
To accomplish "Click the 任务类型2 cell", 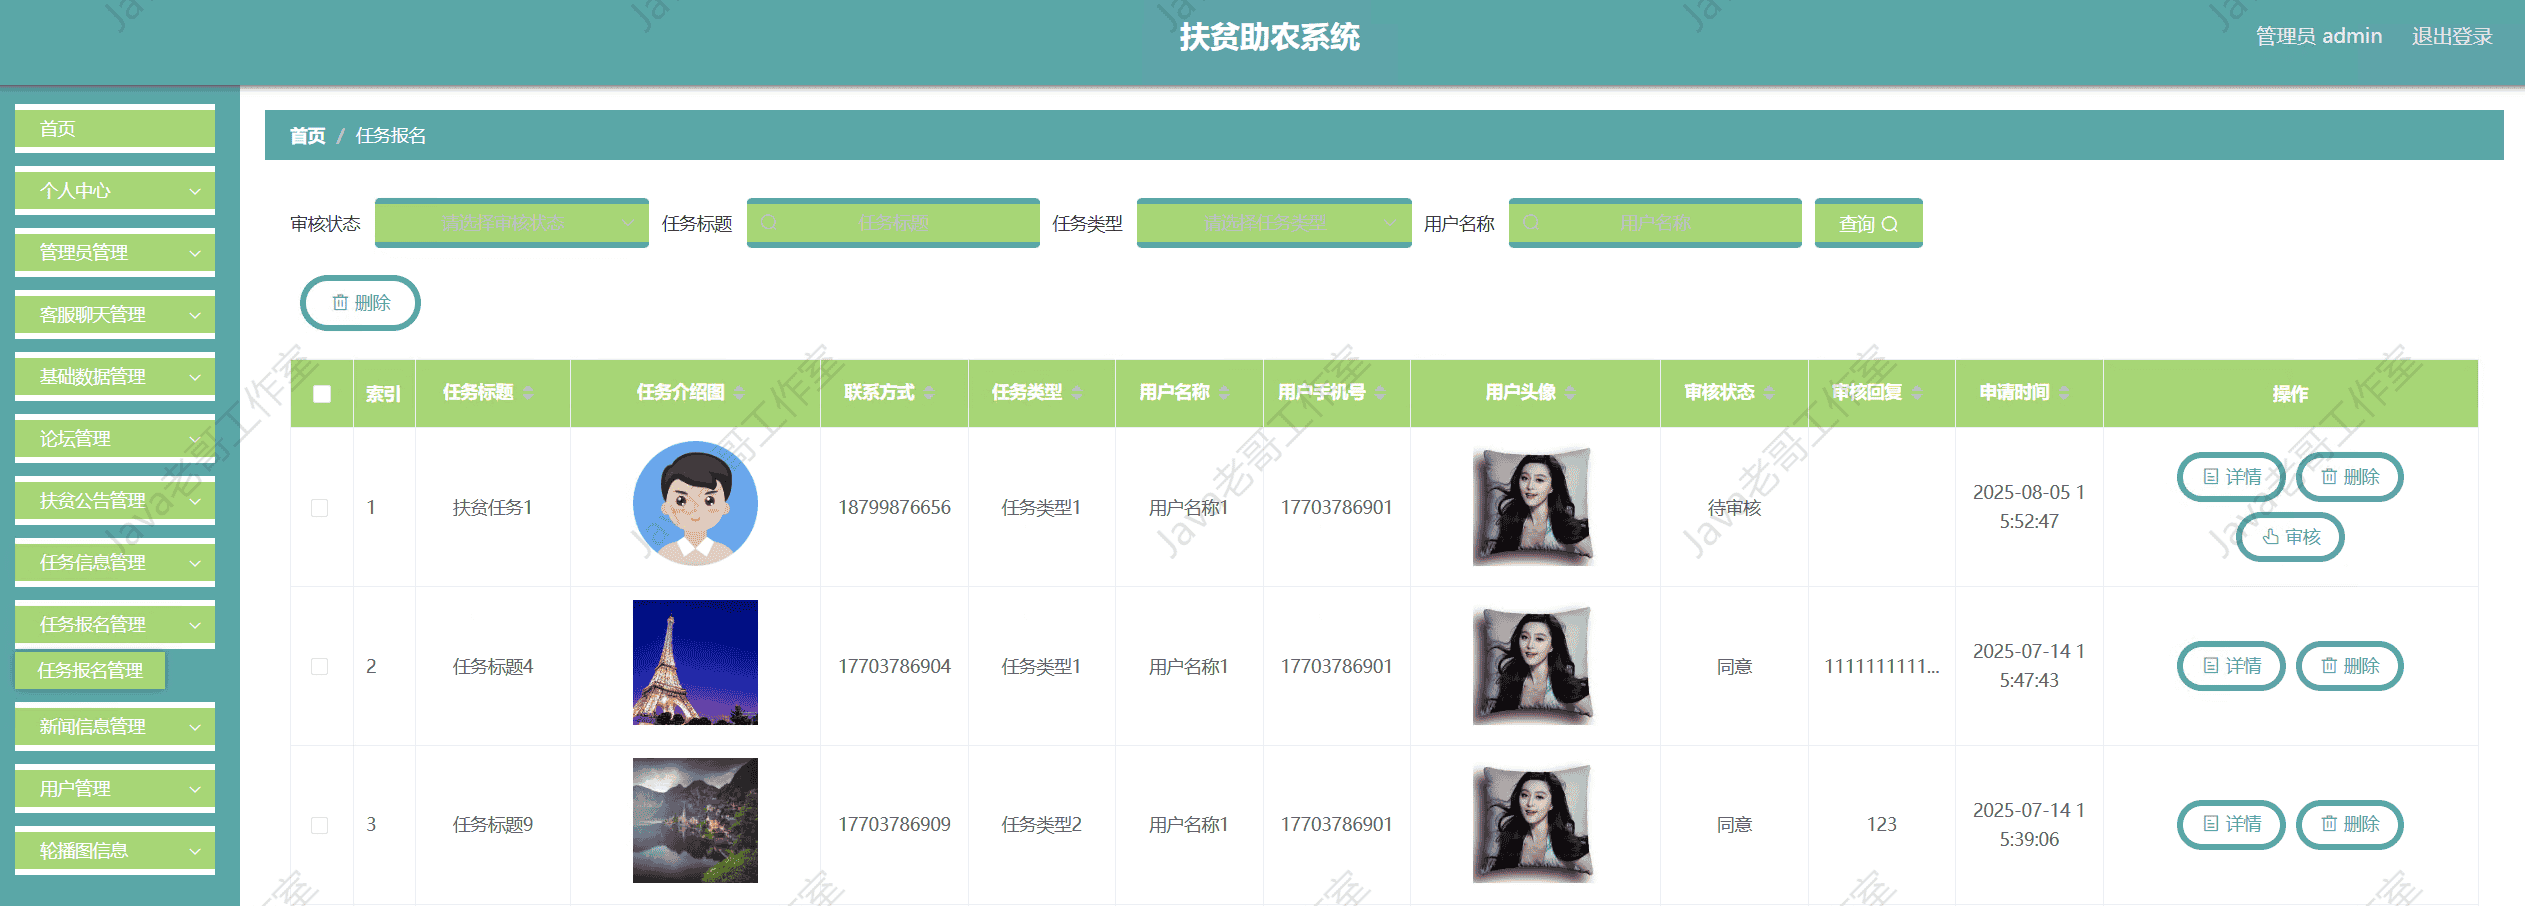I will (x=1041, y=825).
